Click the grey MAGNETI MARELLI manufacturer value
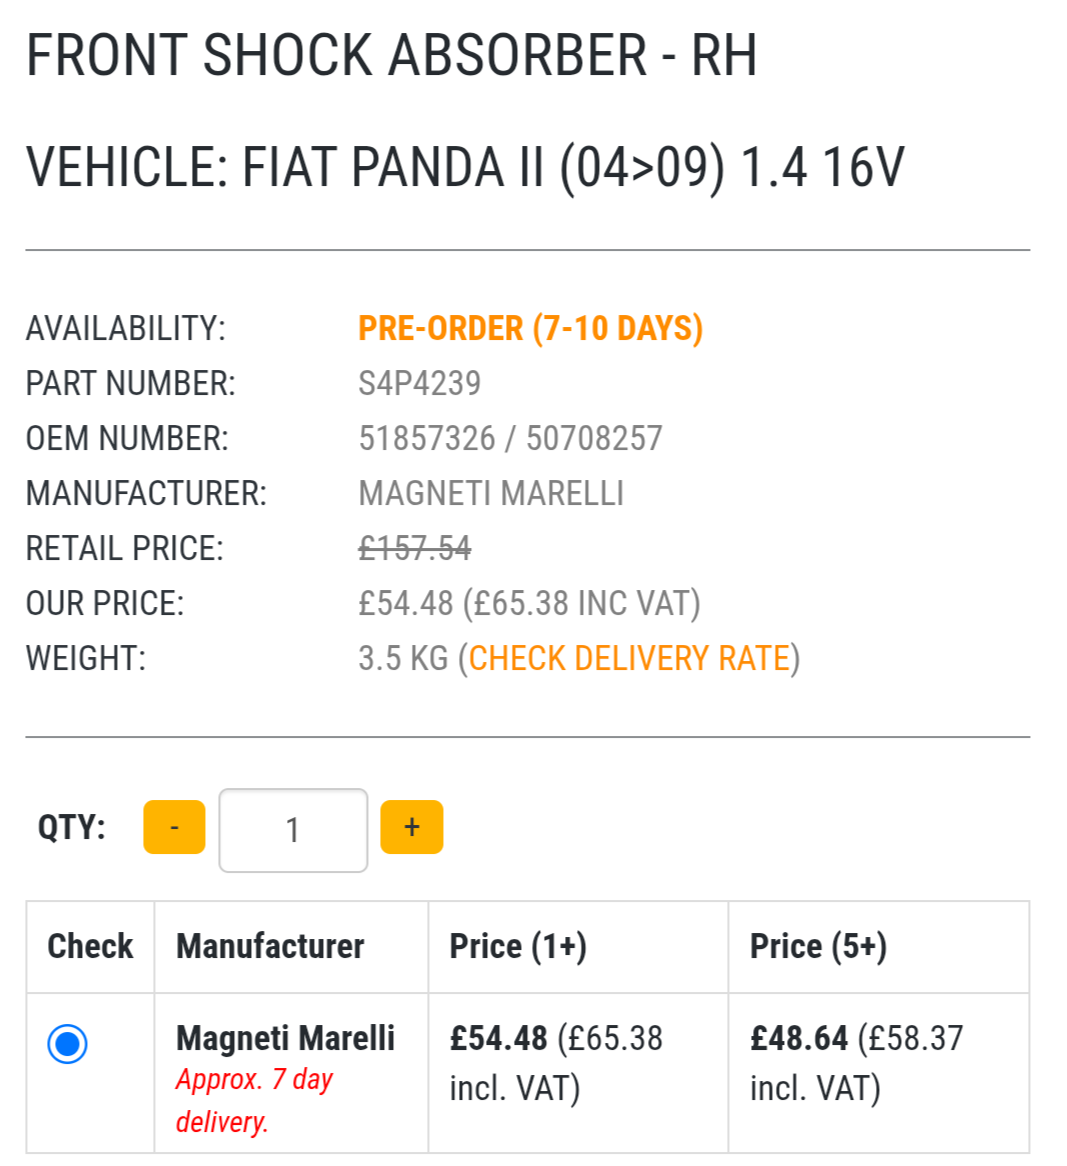Viewport: 1067px width, 1166px height. pyautogui.click(x=491, y=493)
